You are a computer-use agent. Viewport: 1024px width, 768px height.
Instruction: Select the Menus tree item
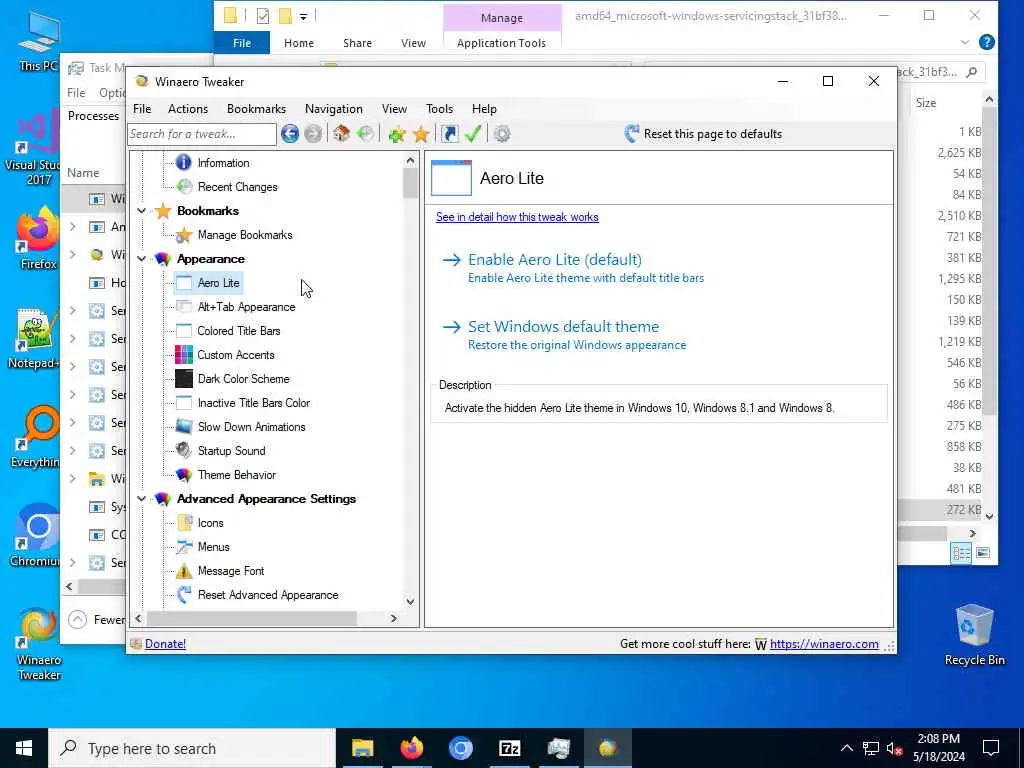pyautogui.click(x=214, y=547)
